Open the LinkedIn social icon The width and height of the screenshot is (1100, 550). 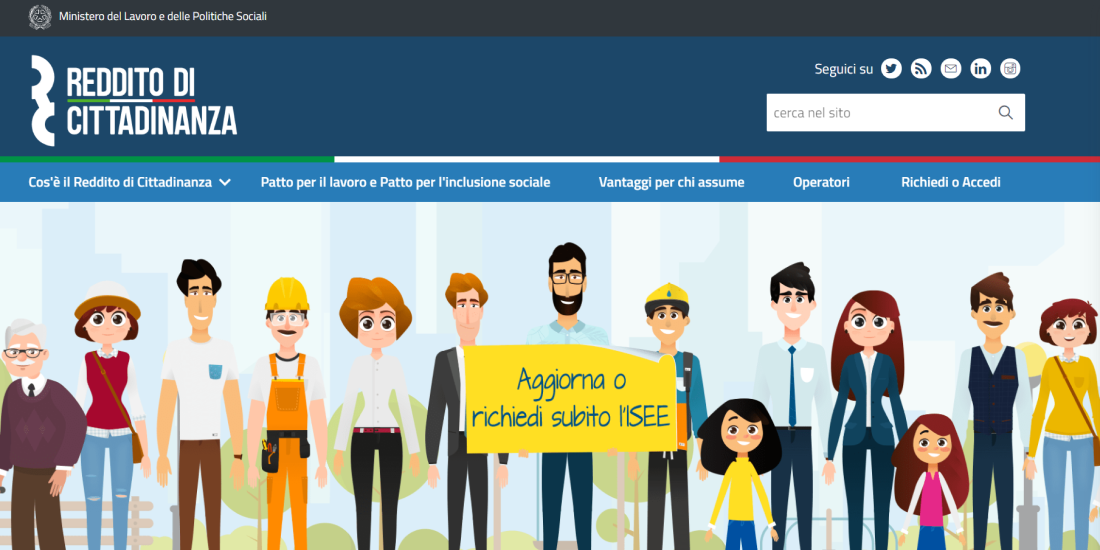981,69
